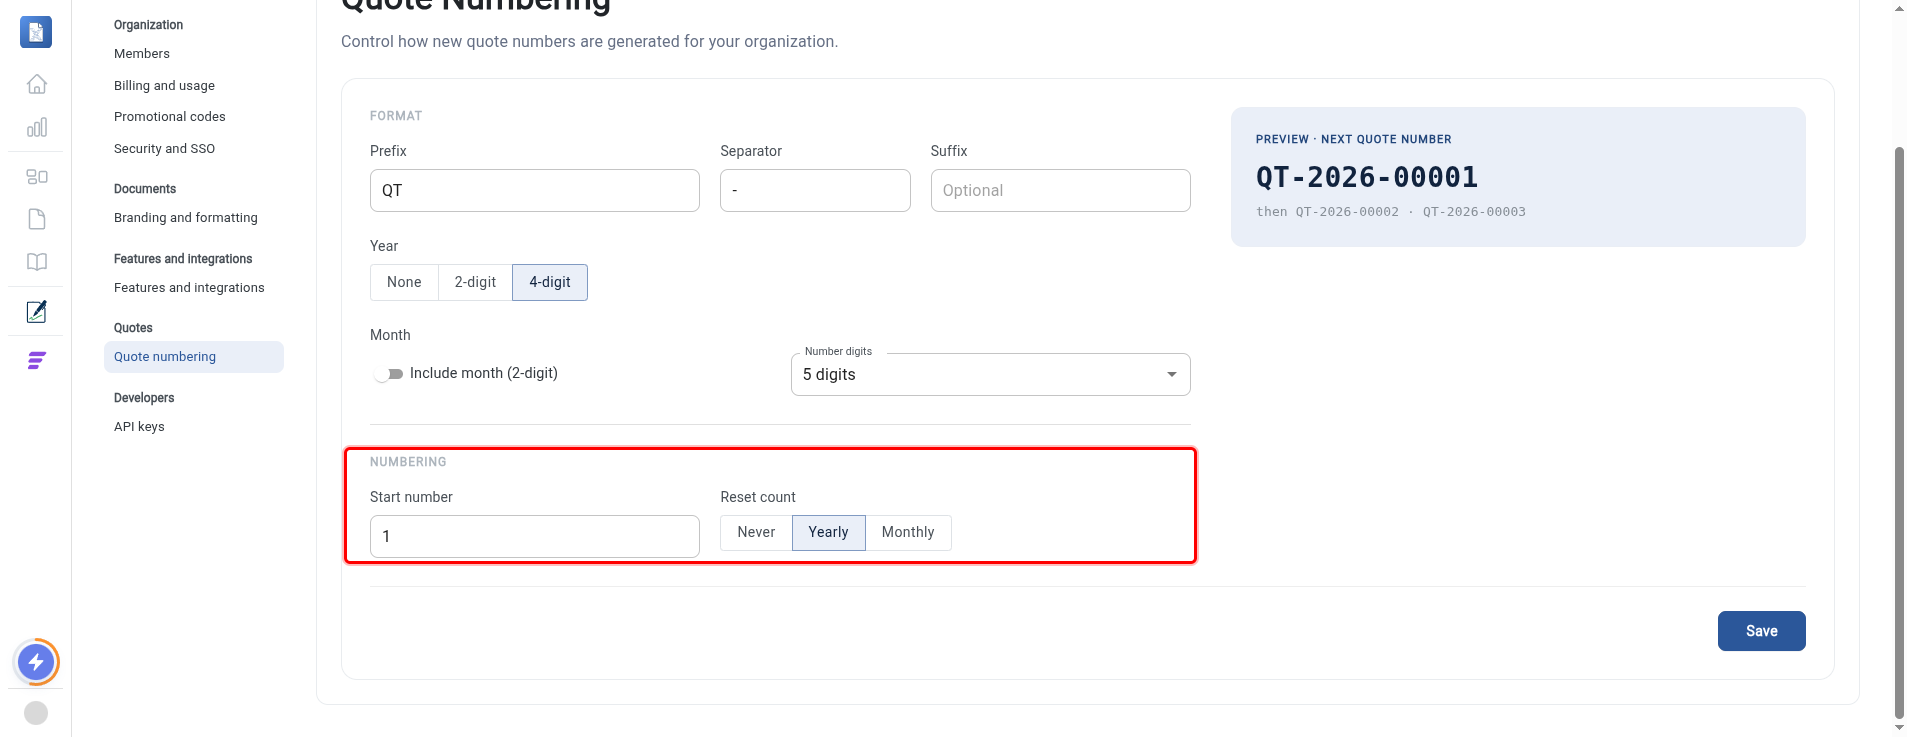Open the Number digits dropdown
Viewport: 1907px width, 737px height.
(990, 374)
